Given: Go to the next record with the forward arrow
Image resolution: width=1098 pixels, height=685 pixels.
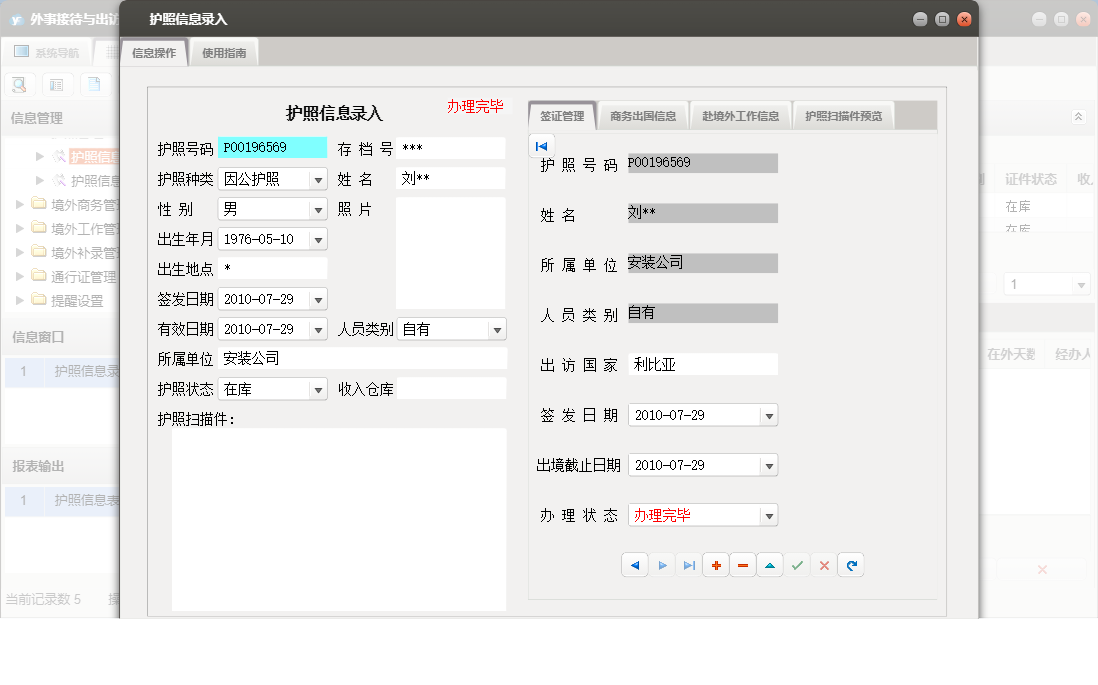Looking at the screenshot, I should coord(663,565).
